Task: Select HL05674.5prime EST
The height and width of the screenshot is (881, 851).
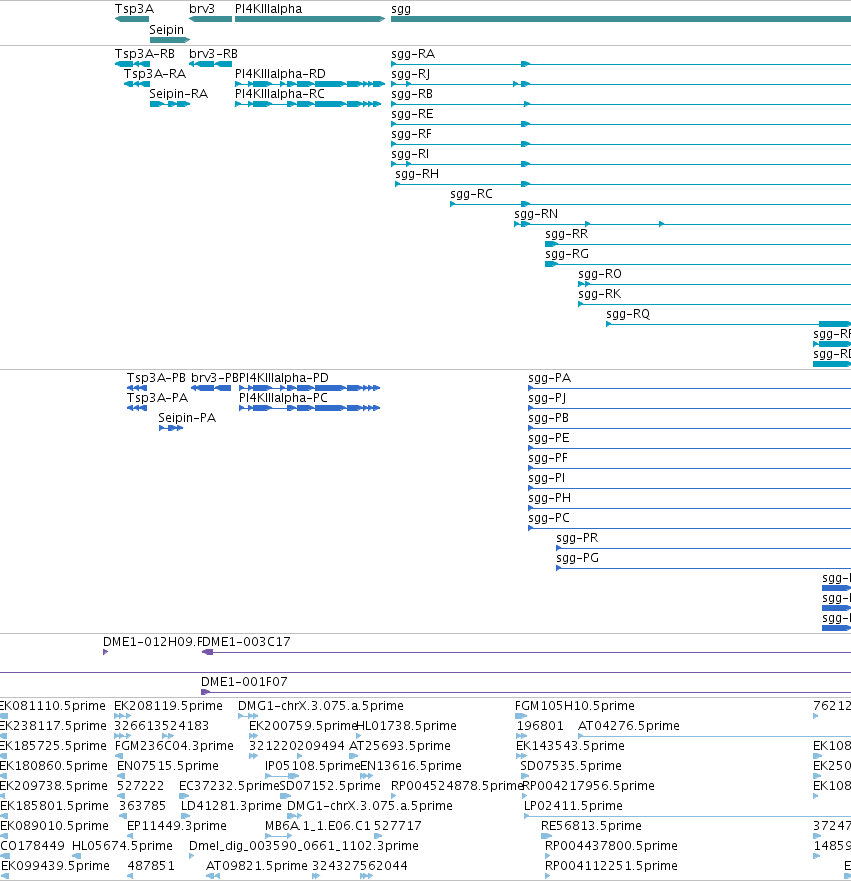Action: click(x=76, y=856)
